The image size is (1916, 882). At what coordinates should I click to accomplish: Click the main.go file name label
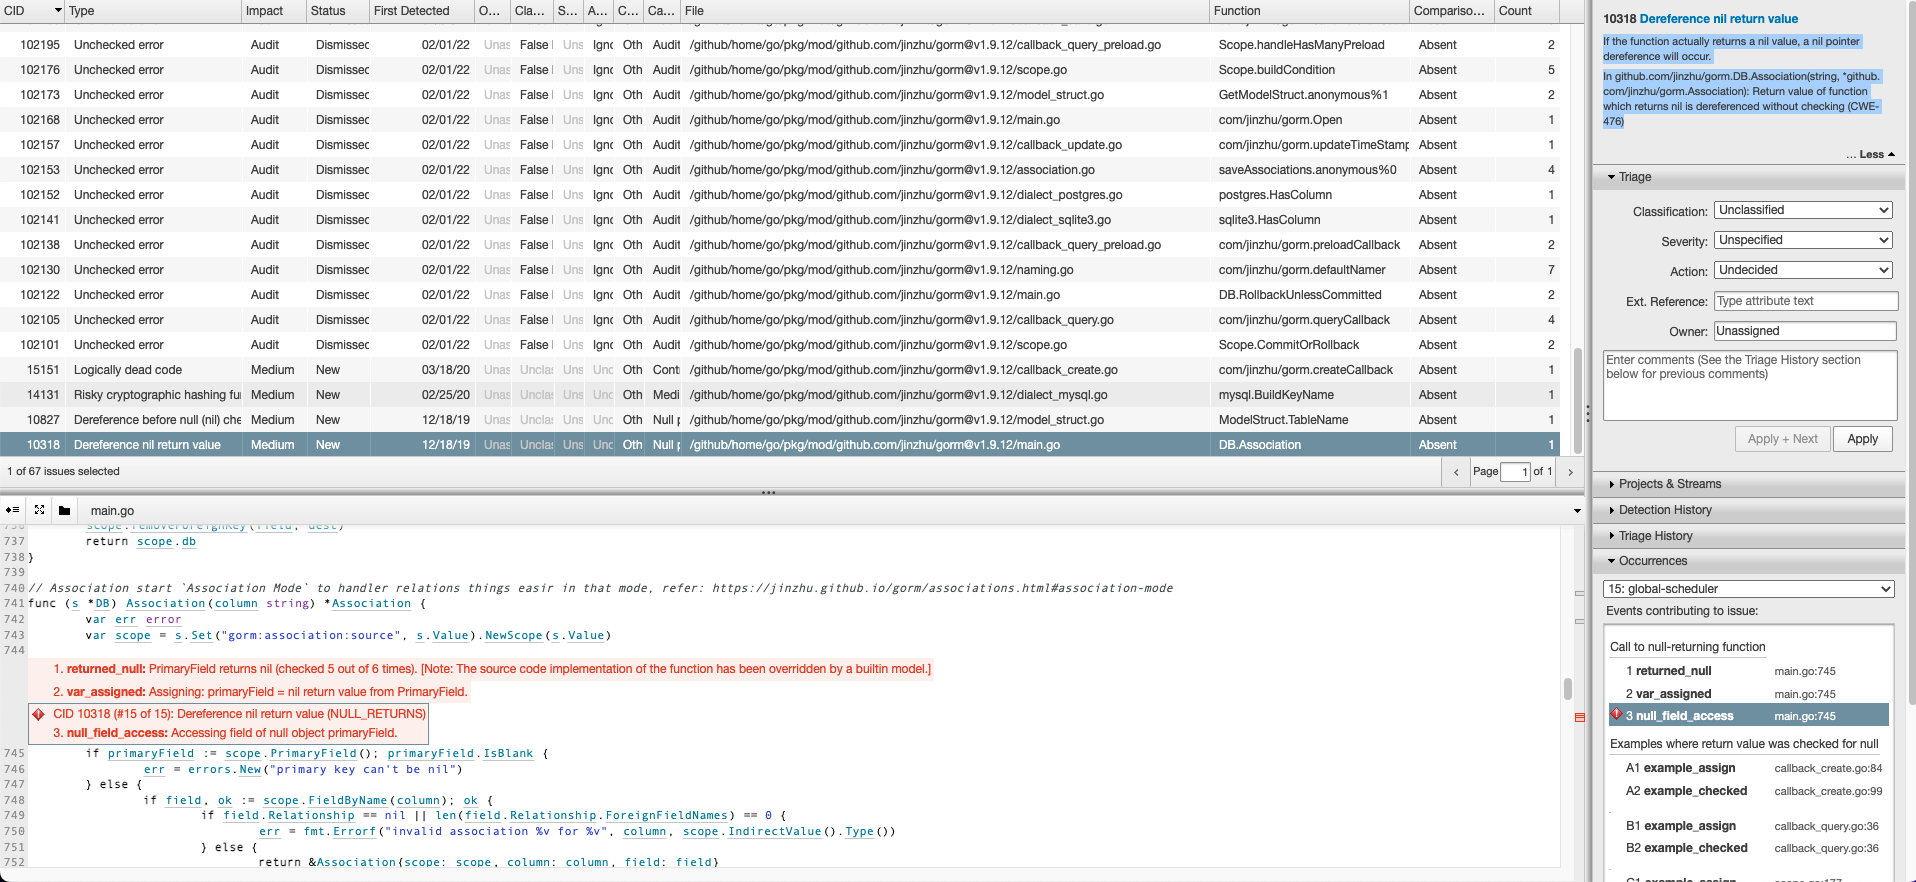(x=112, y=511)
